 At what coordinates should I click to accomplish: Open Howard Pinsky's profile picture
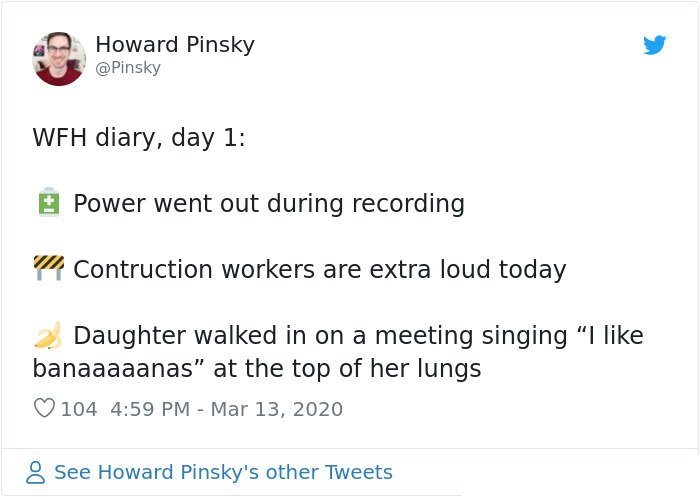tap(59, 58)
